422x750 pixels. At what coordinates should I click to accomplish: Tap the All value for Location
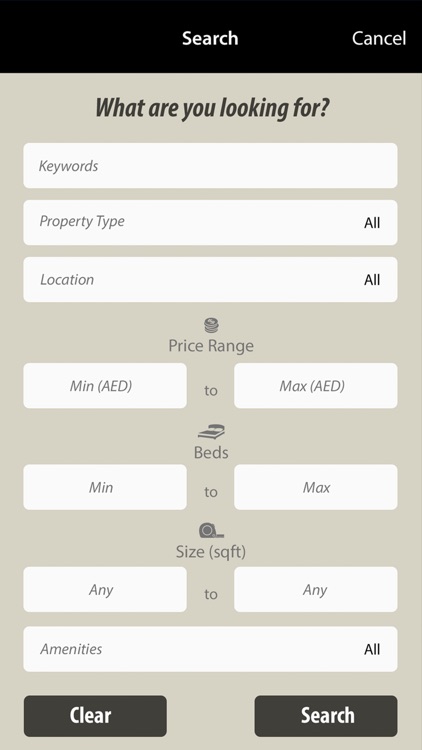[x=372, y=280]
